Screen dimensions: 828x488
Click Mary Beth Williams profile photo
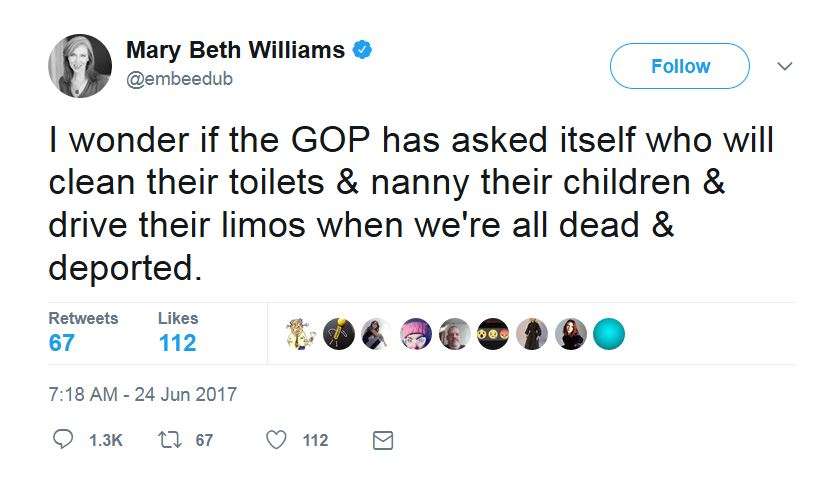tap(80, 66)
